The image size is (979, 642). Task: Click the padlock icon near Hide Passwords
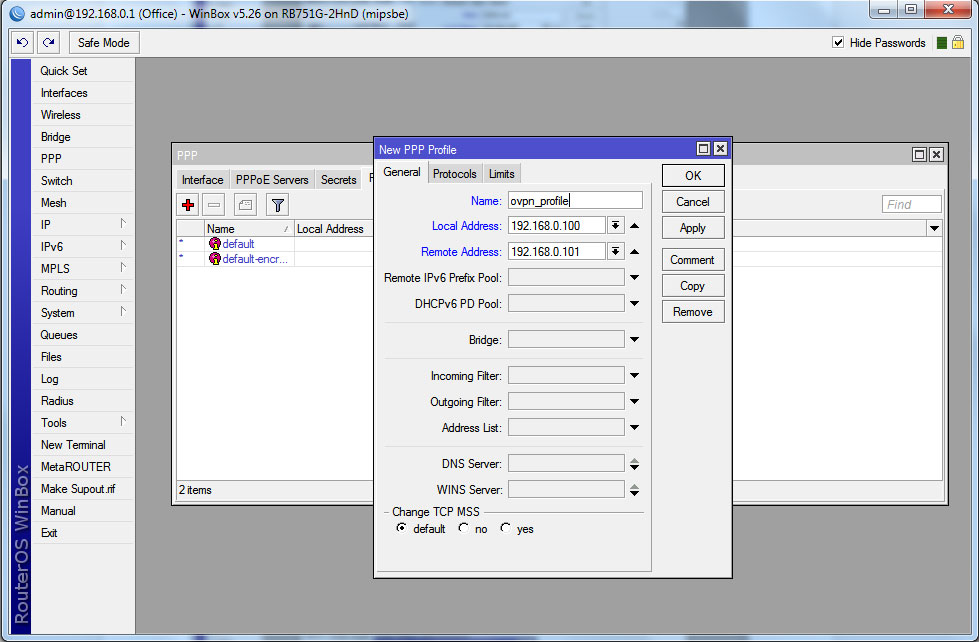(958, 43)
